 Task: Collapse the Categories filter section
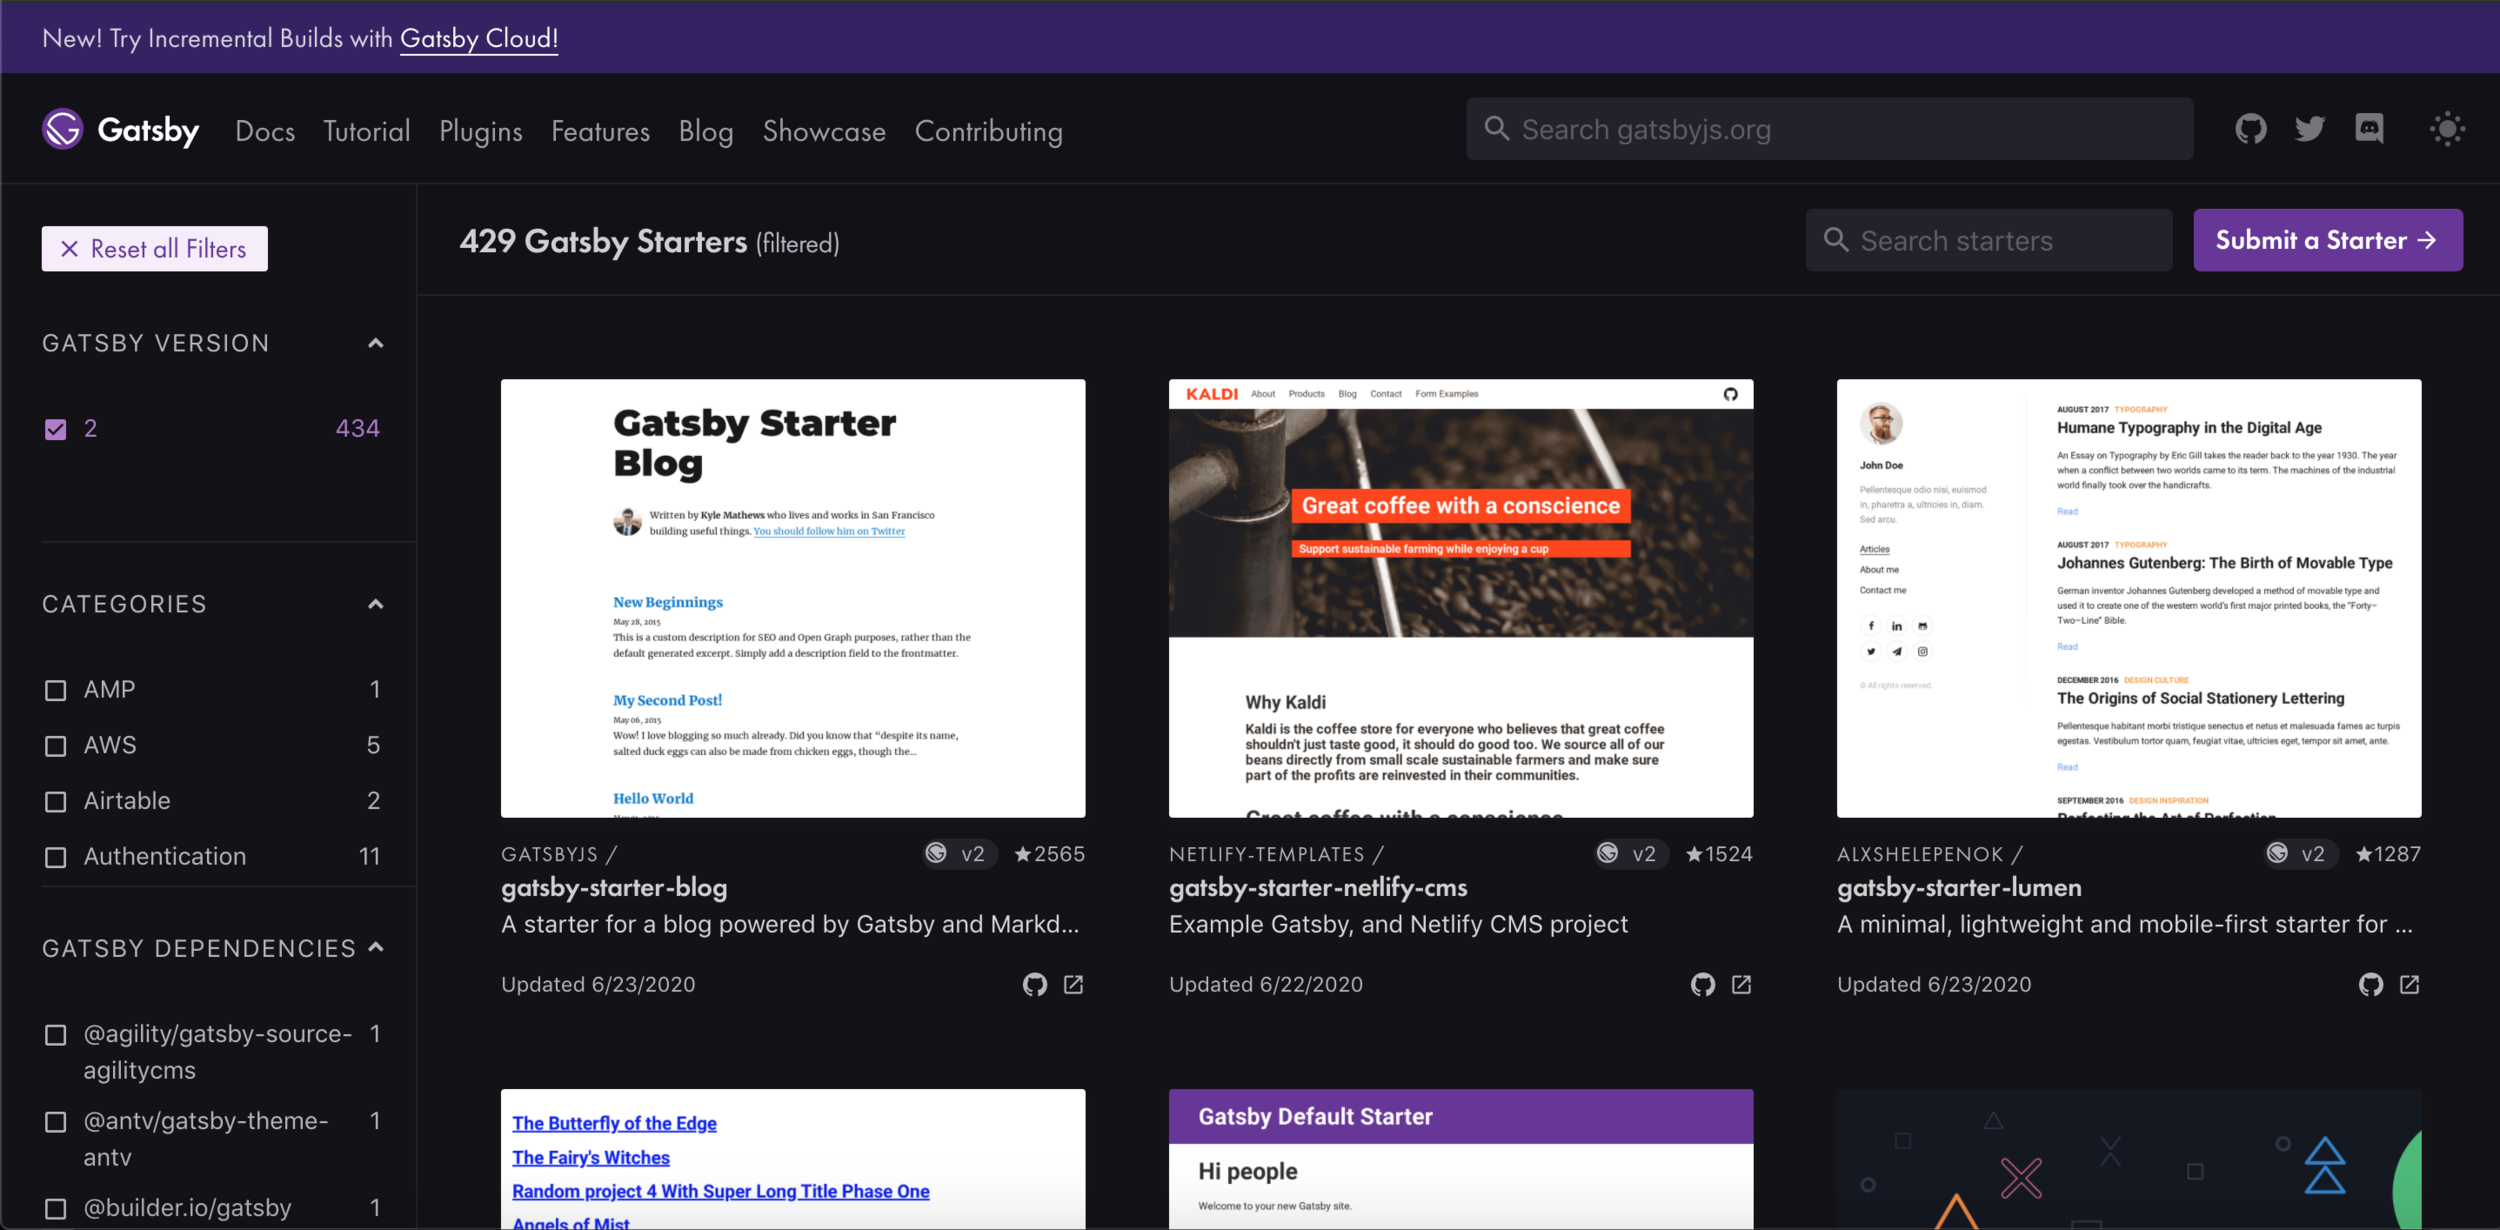pos(375,604)
